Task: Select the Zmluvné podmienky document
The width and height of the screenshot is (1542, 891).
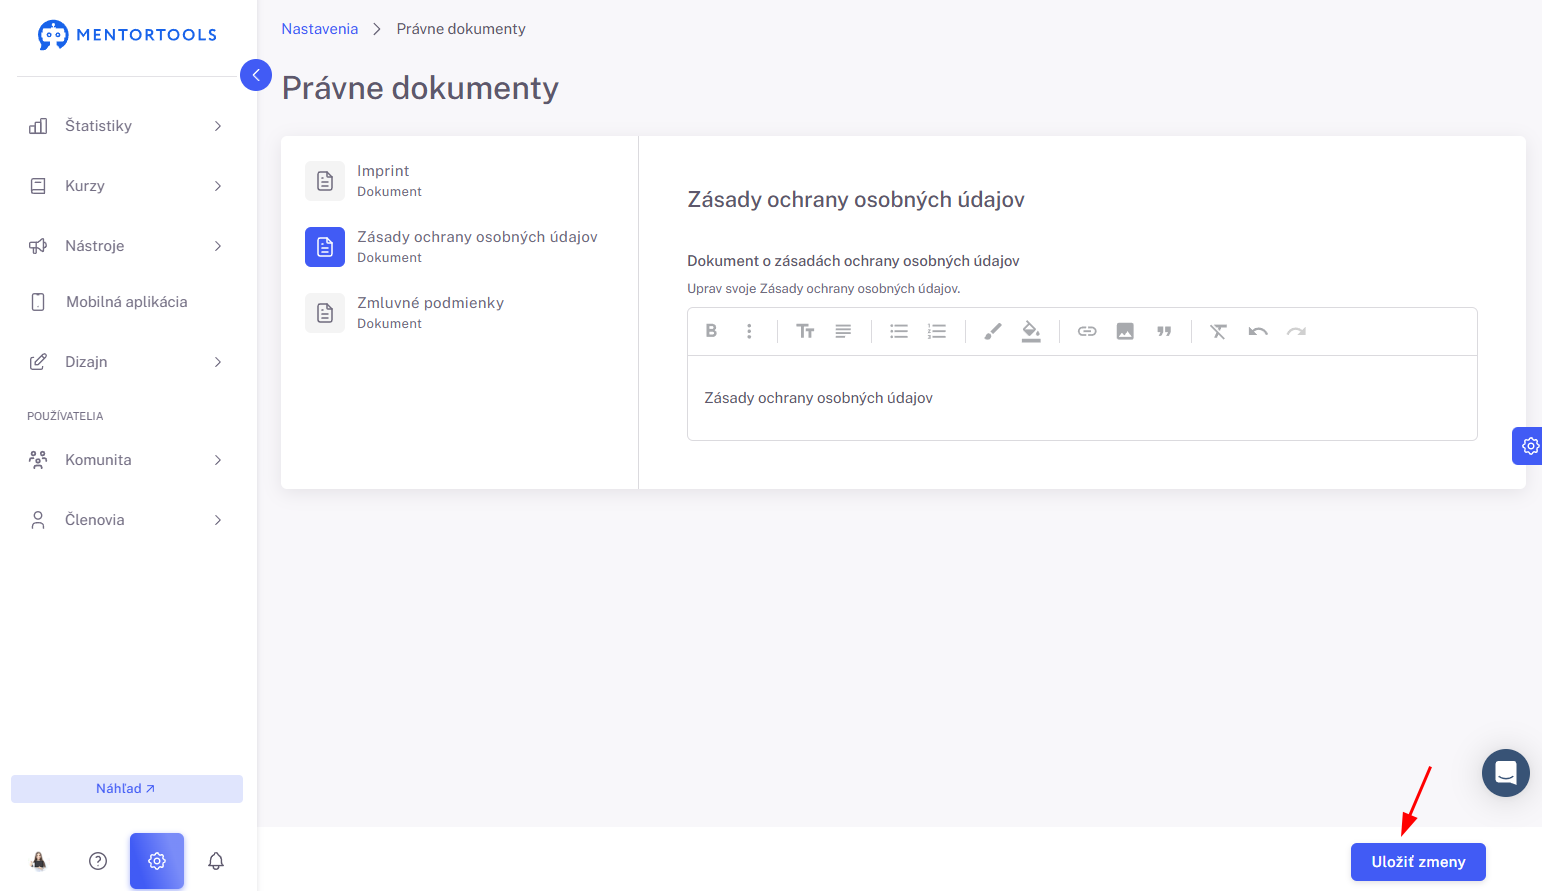Action: point(459,313)
